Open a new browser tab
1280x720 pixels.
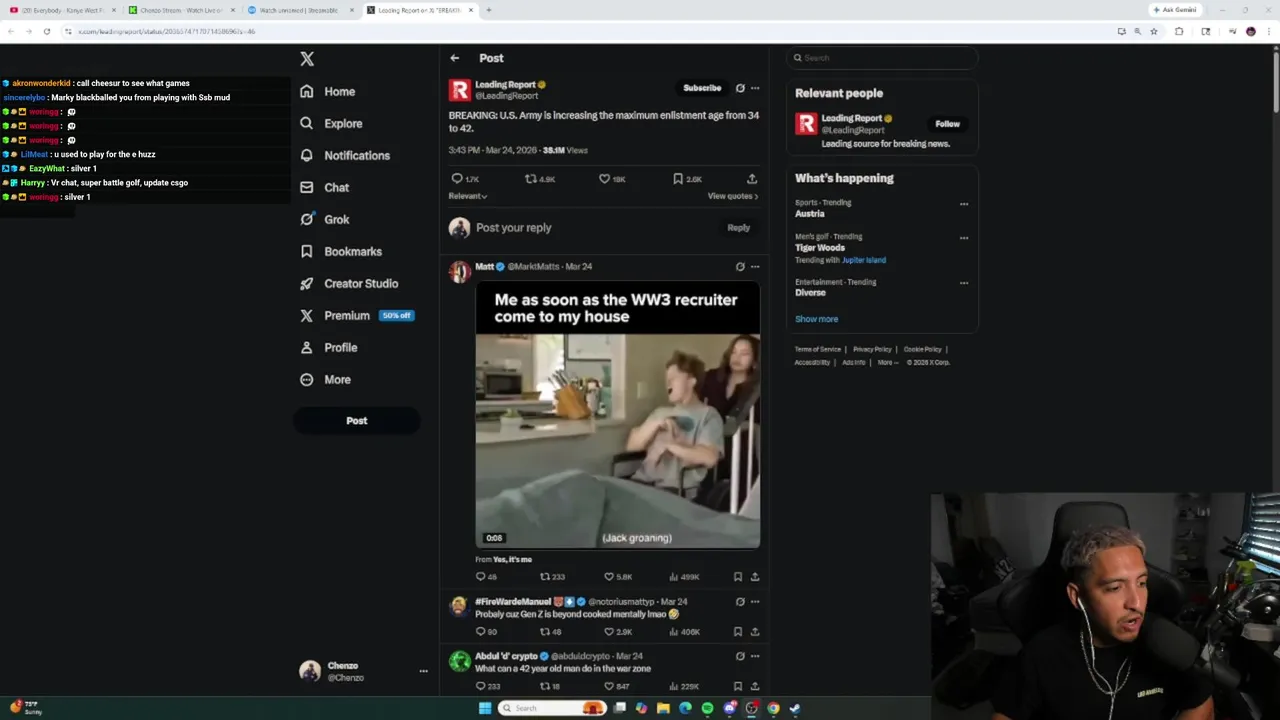pos(489,10)
